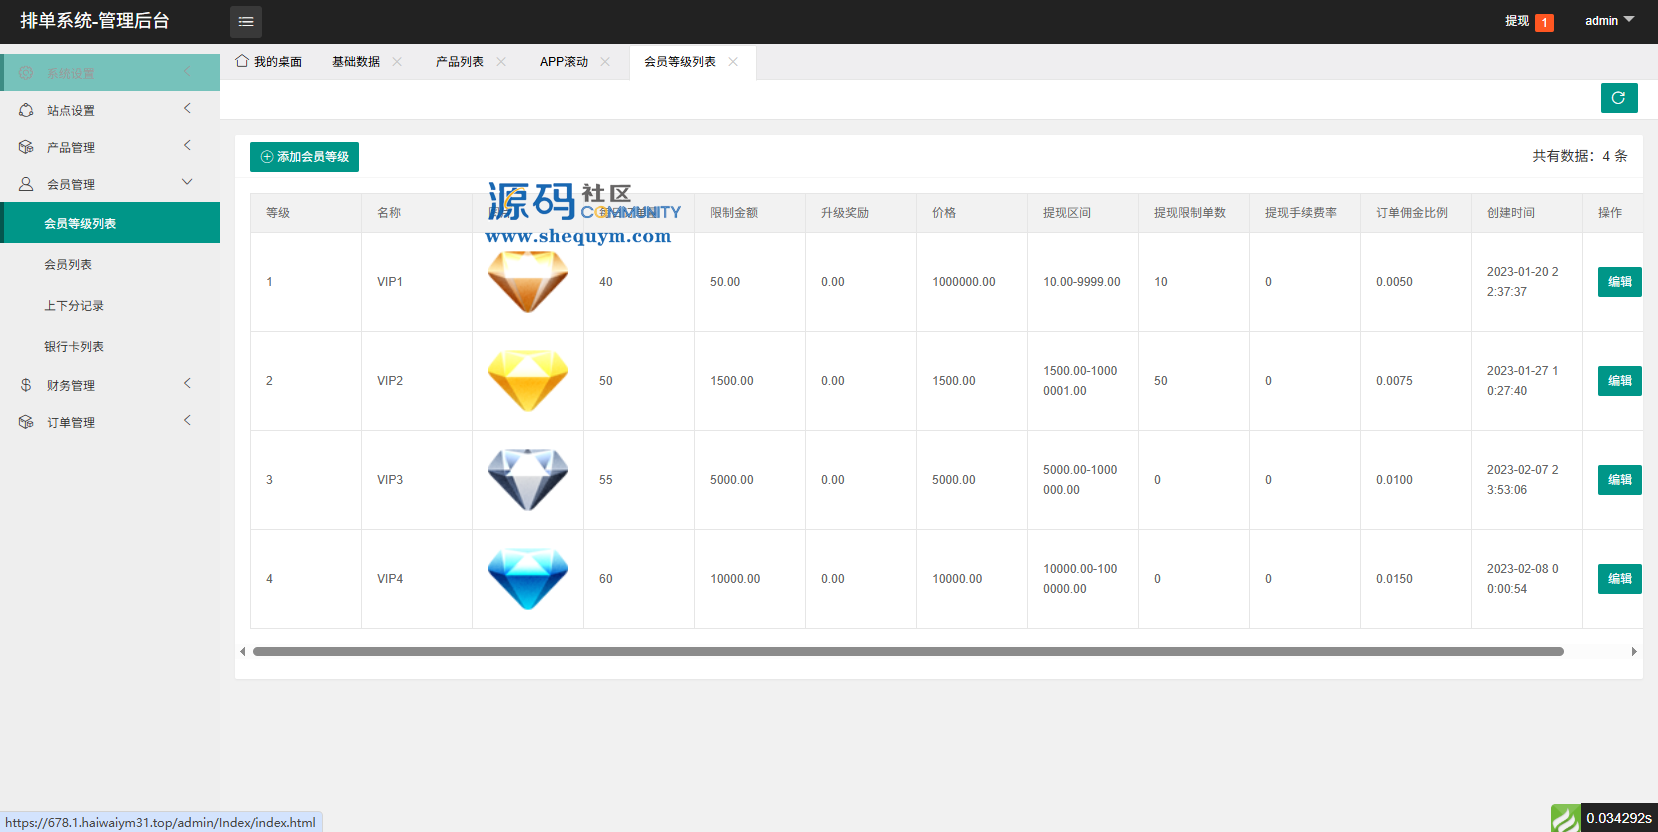The width and height of the screenshot is (1658, 832).
Task: Click 编辑 button for VIP2 row
Action: click(x=1619, y=381)
